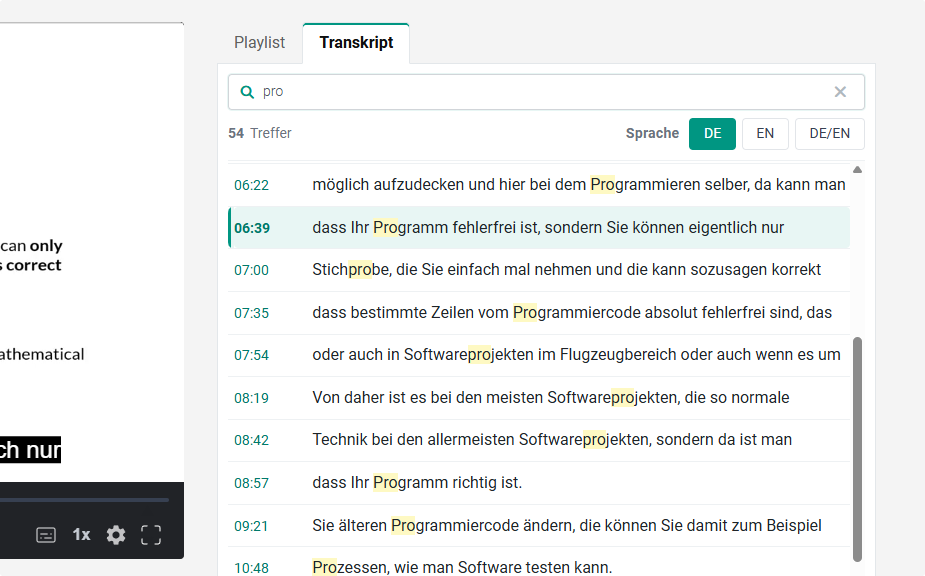Click the search magnifier icon
Image resolution: width=925 pixels, height=576 pixels.
(247, 92)
